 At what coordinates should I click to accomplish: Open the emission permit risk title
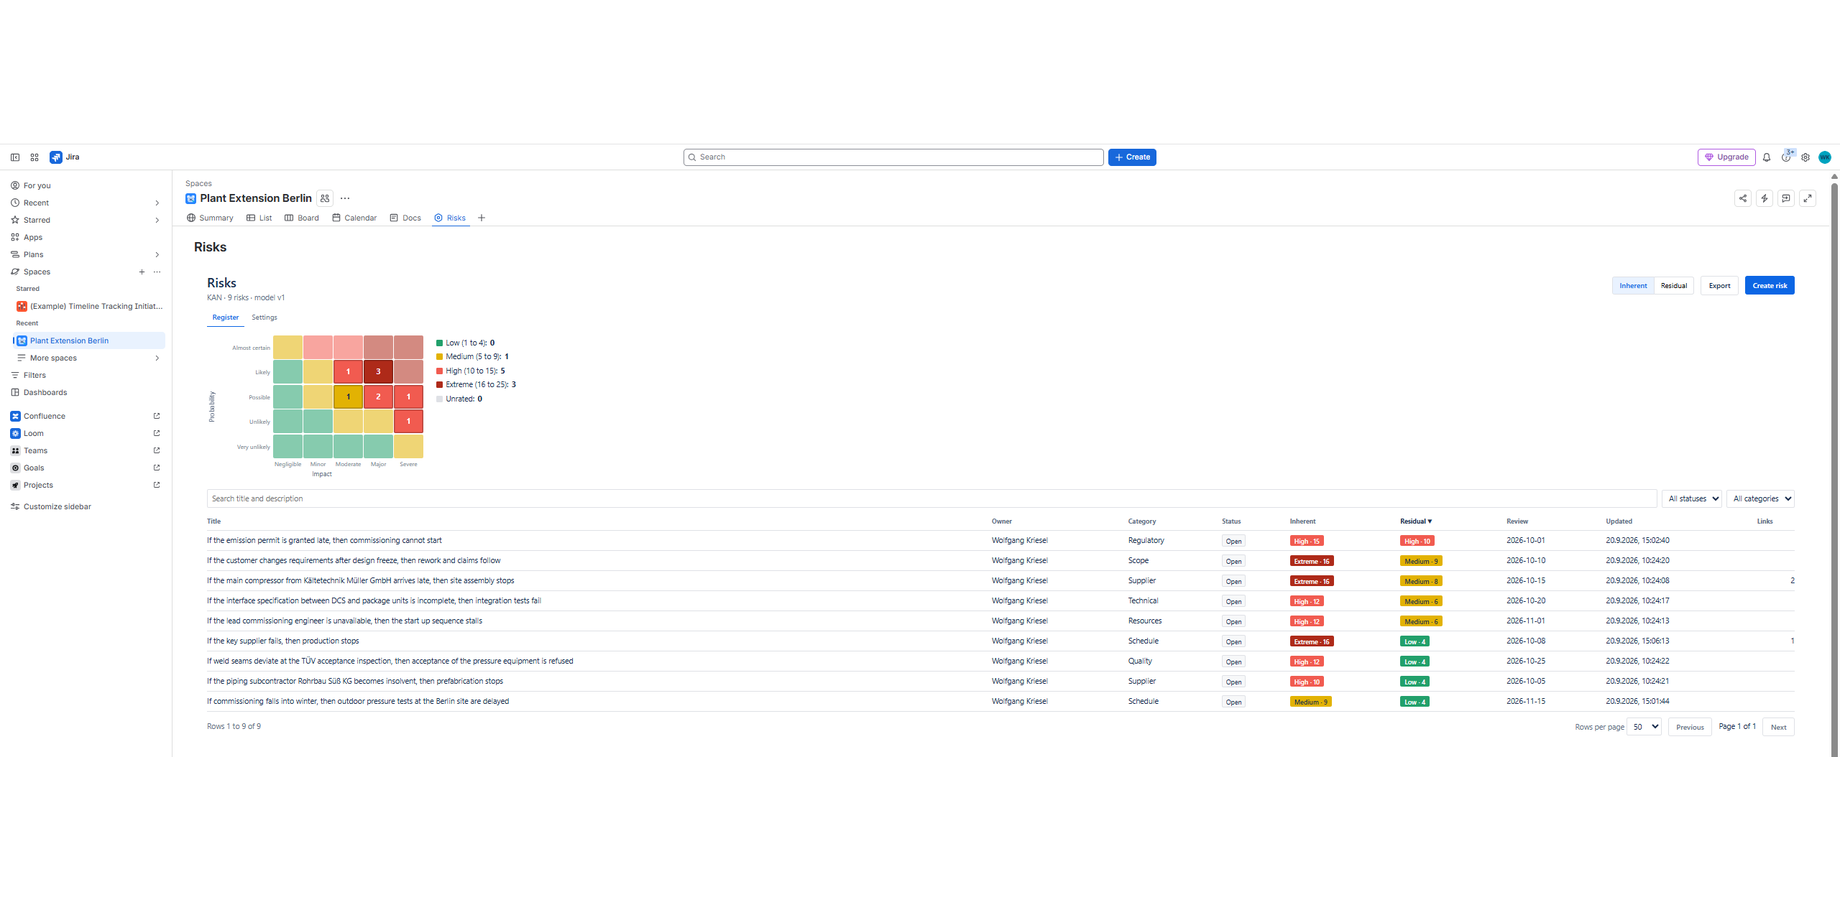[324, 540]
